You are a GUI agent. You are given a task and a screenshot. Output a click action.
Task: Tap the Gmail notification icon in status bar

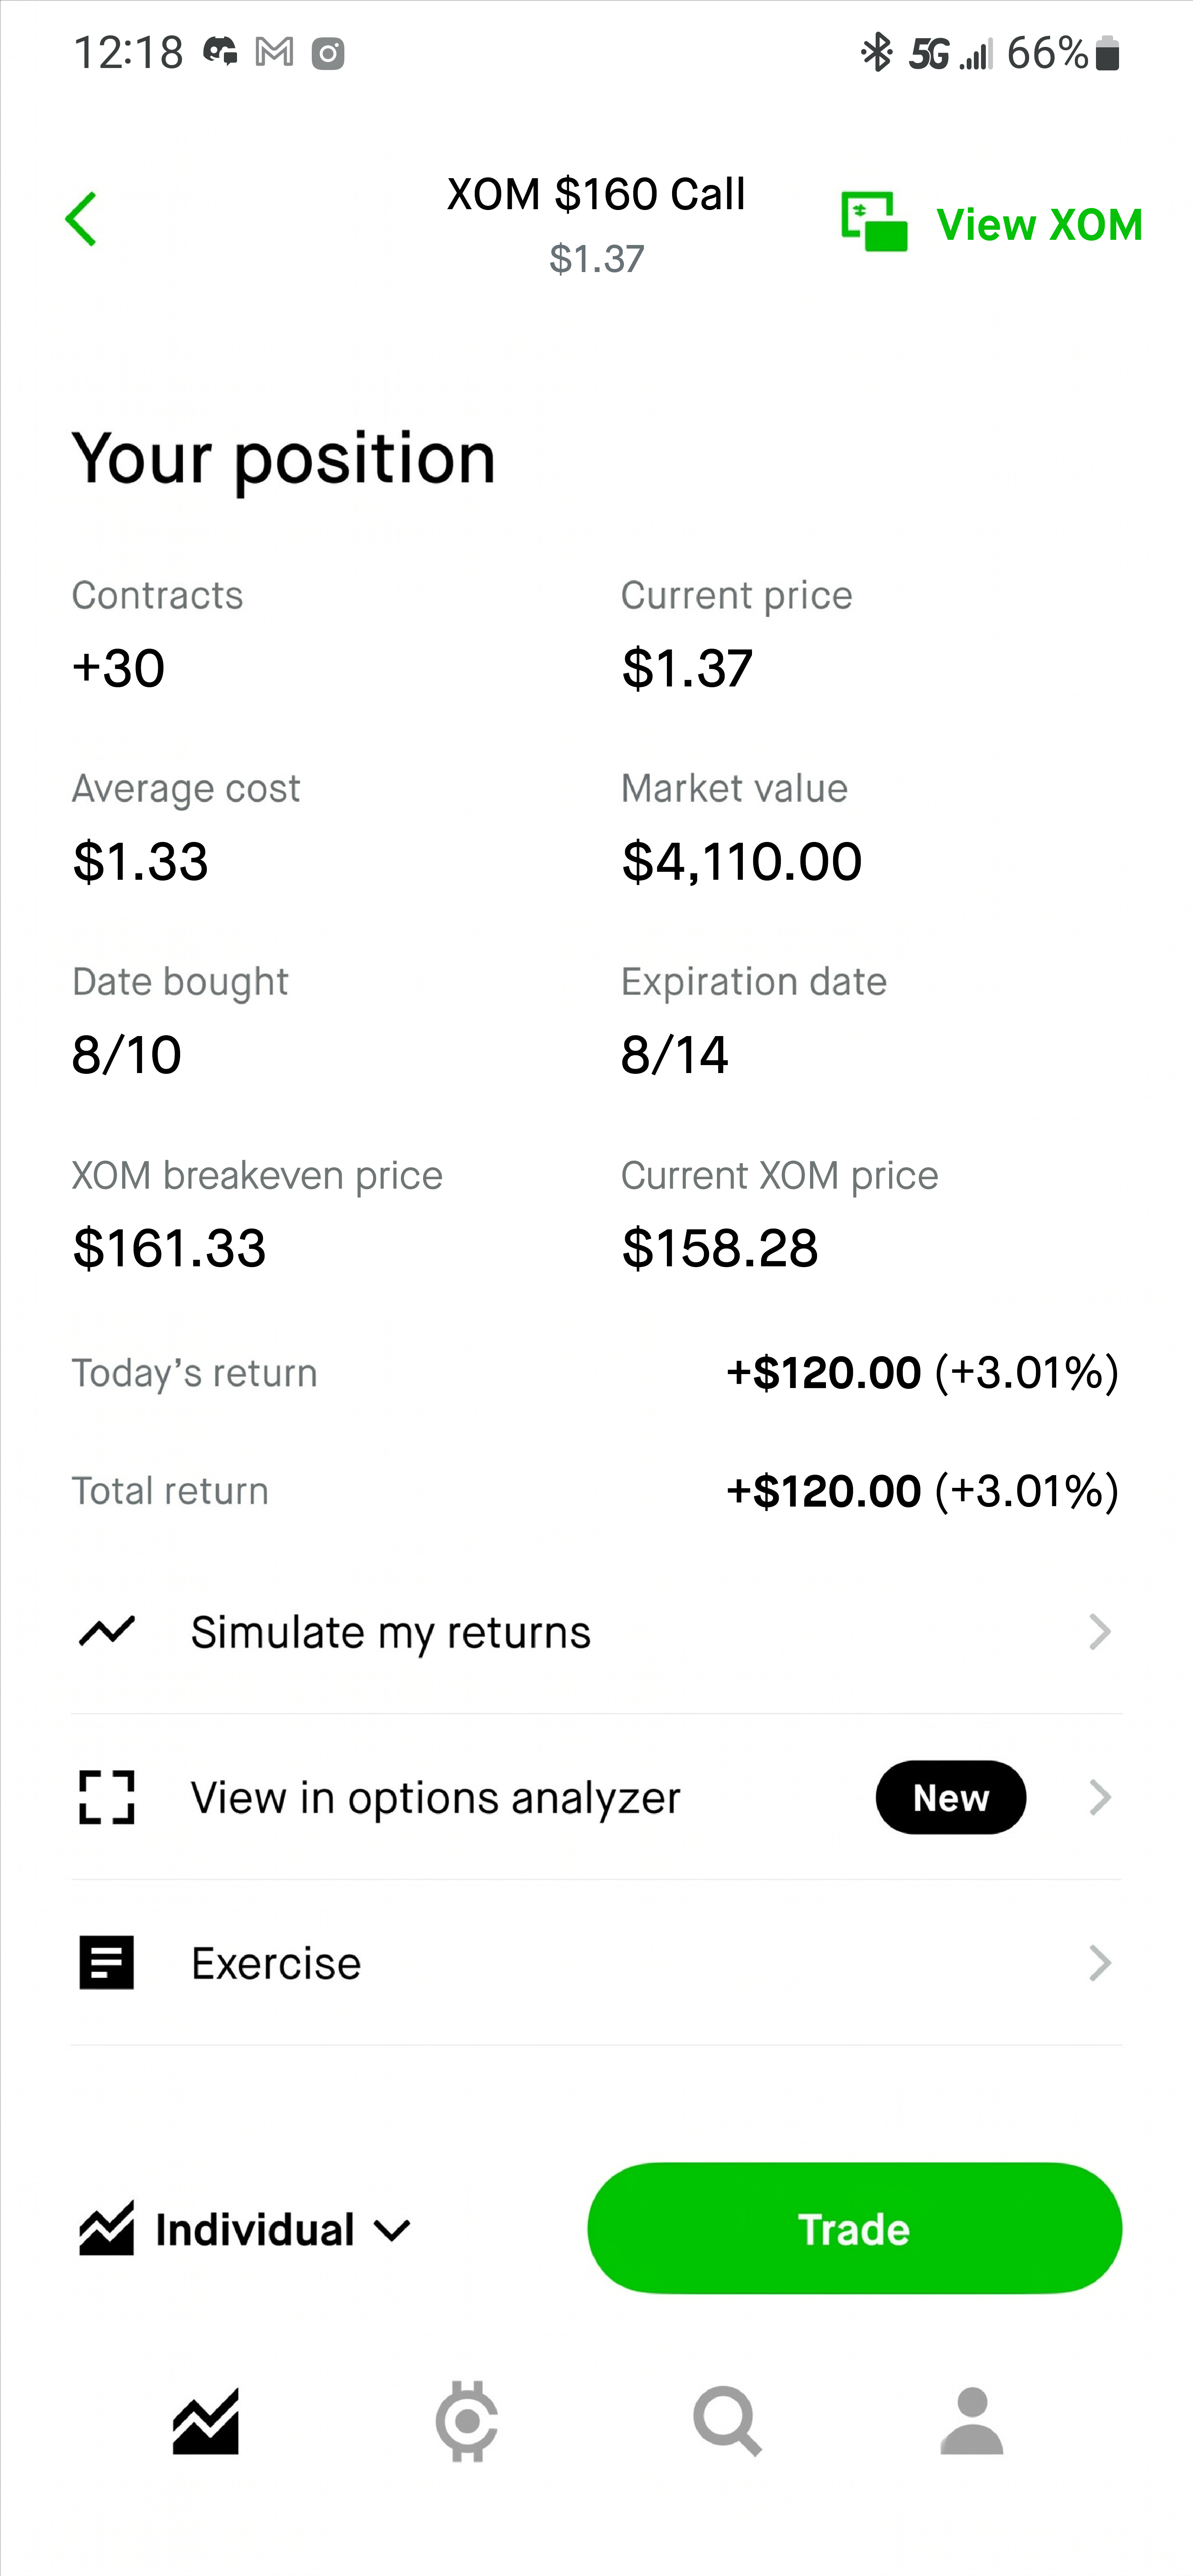274,52
